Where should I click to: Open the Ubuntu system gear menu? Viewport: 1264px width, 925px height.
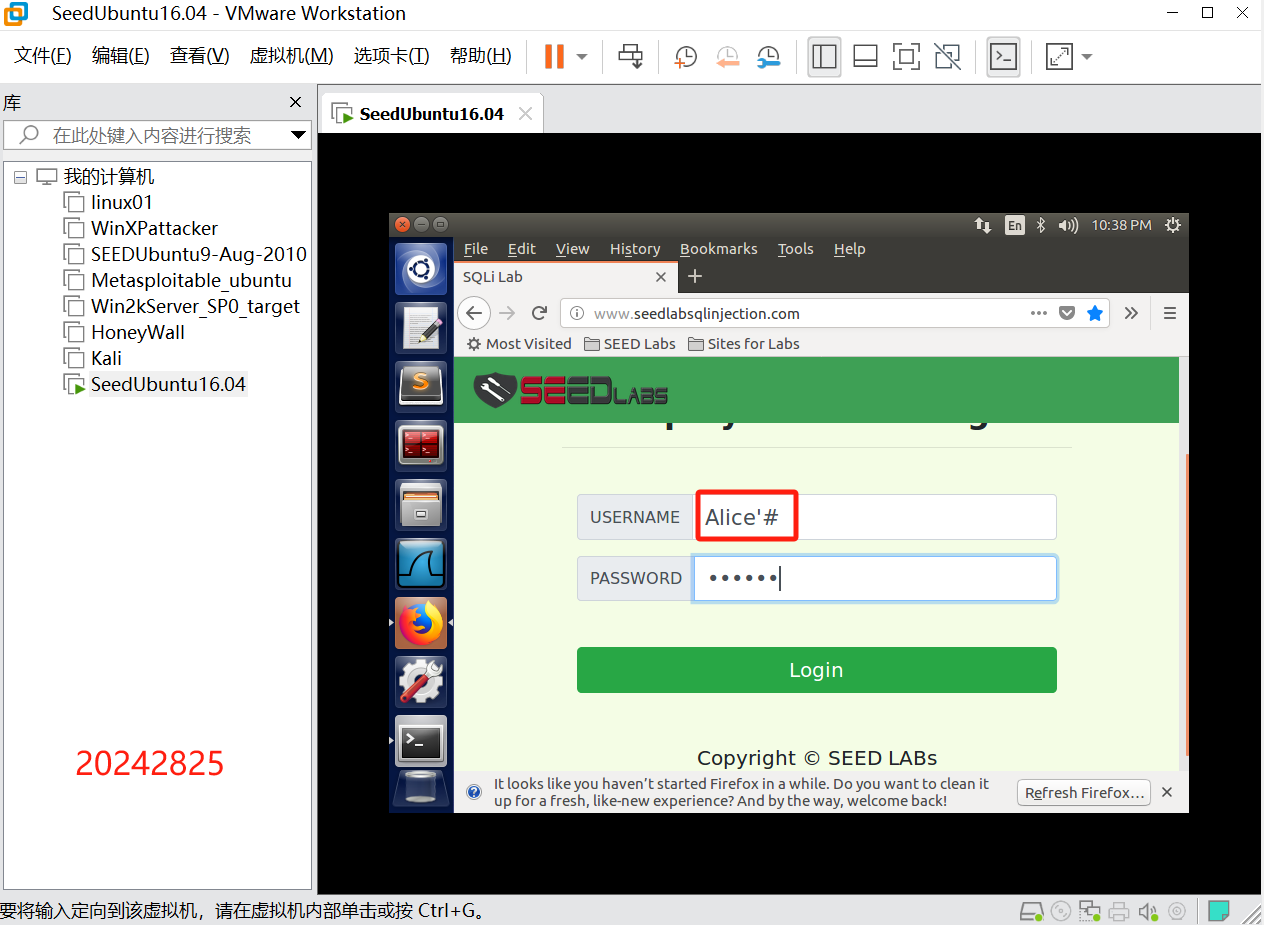click(x=1173, y=225)
